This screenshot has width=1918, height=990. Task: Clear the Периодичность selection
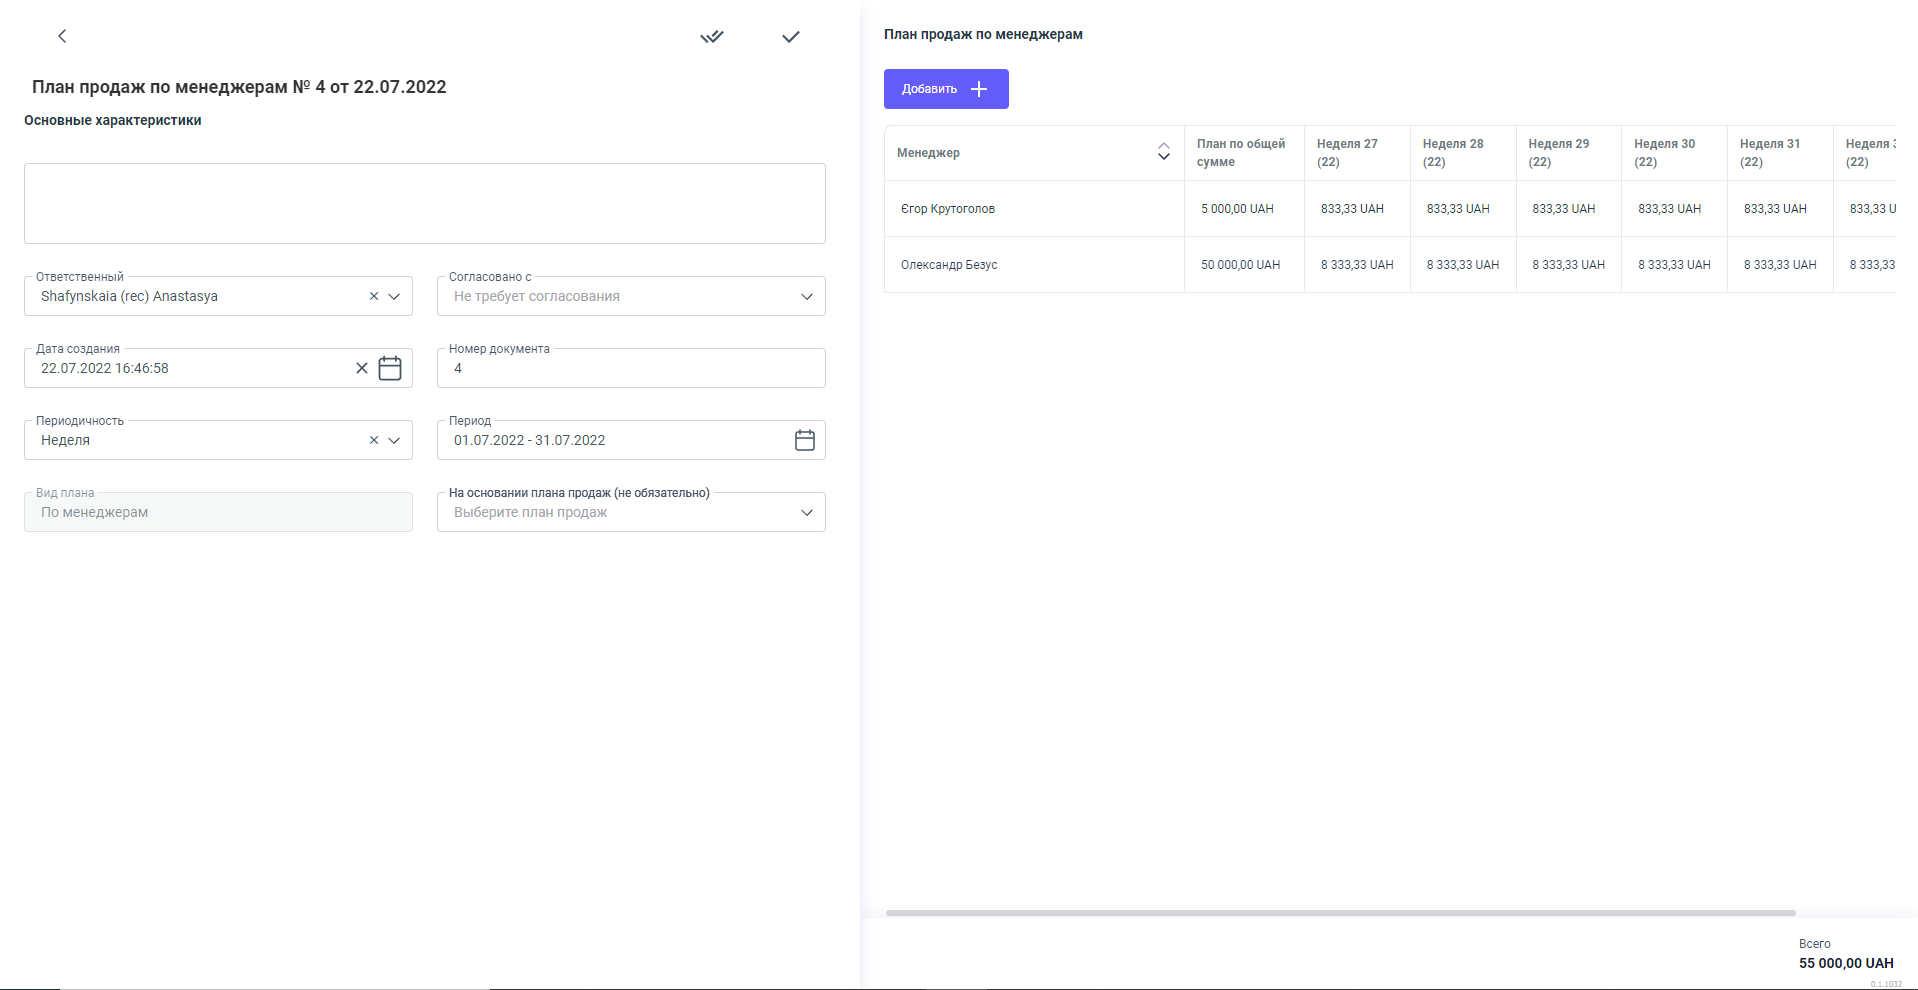pyautogui.click(x=374, y=440)
